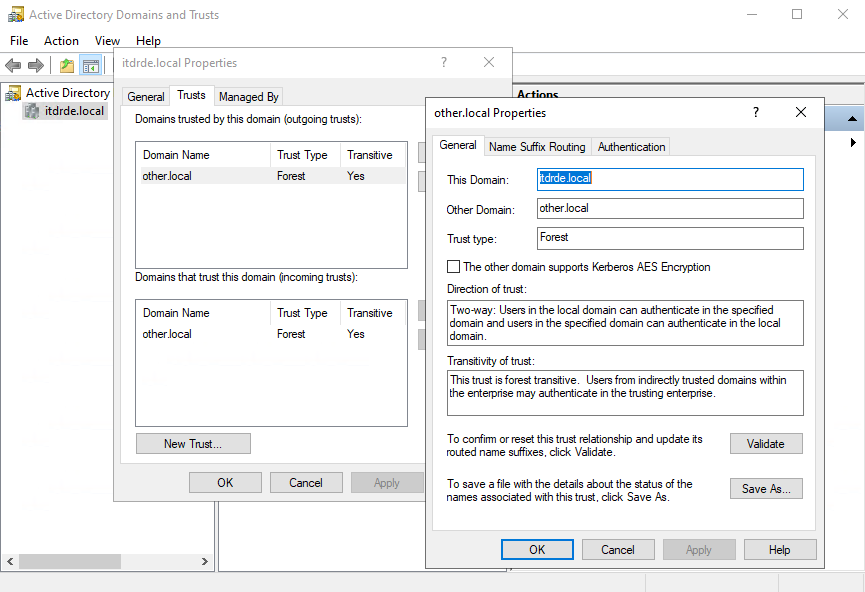Select the Active Directory root node icon
This screenshot has width=865, height=592.
tap(13, 93)
